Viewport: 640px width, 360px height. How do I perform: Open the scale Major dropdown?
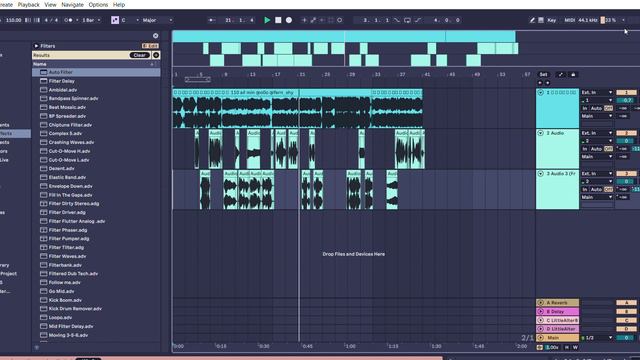click(157, 20)
